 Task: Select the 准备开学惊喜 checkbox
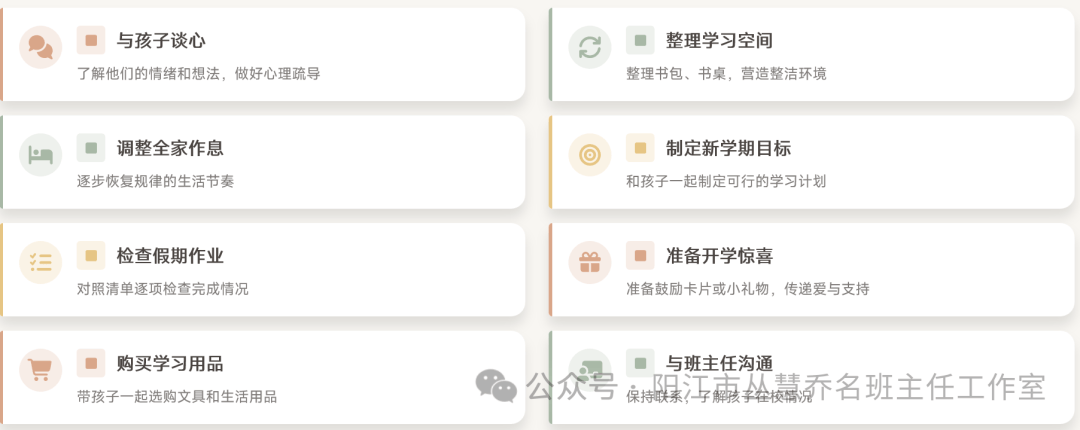tap(640, 256)
